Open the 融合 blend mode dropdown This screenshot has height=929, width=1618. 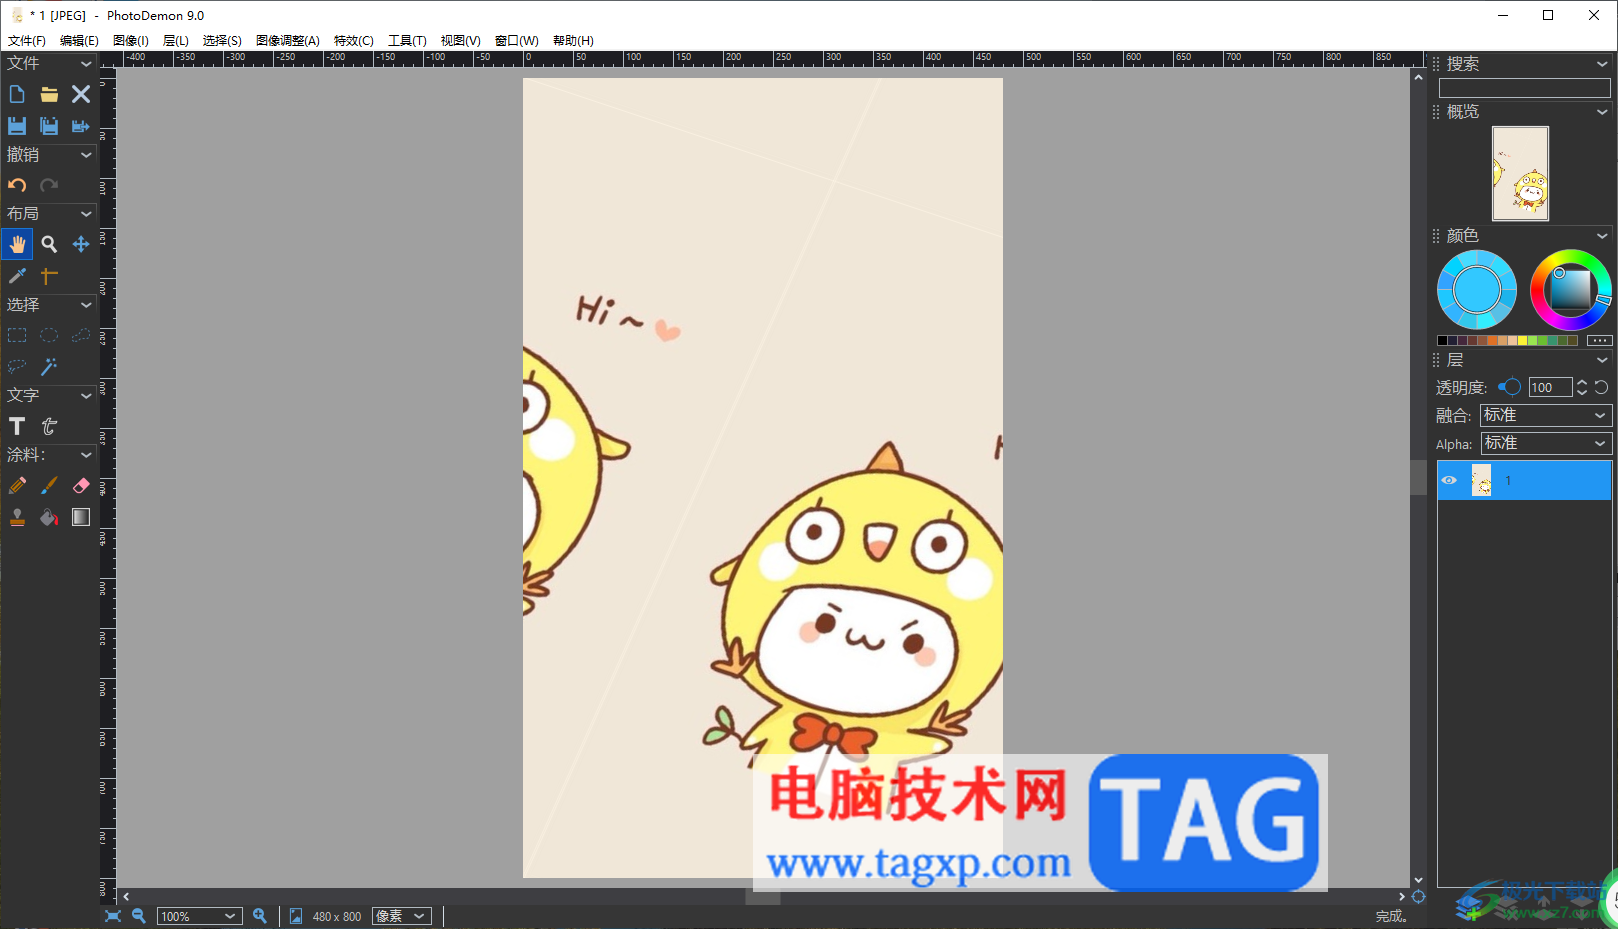1546,415
